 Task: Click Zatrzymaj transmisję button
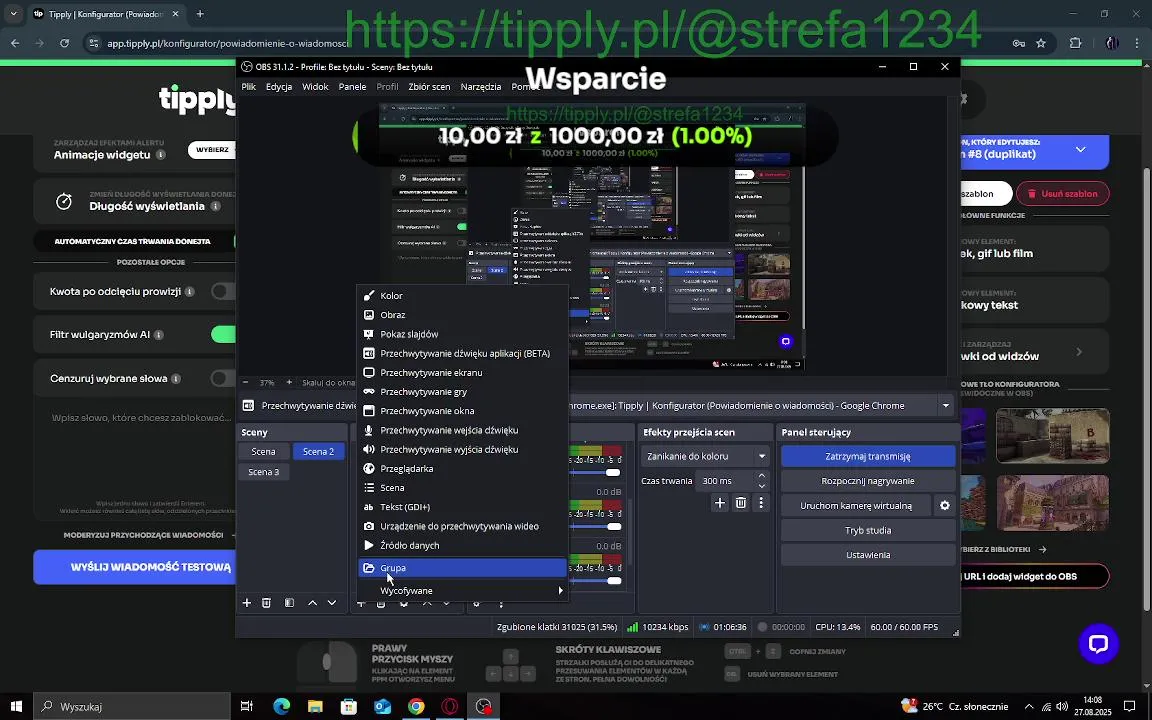point(868,456)
